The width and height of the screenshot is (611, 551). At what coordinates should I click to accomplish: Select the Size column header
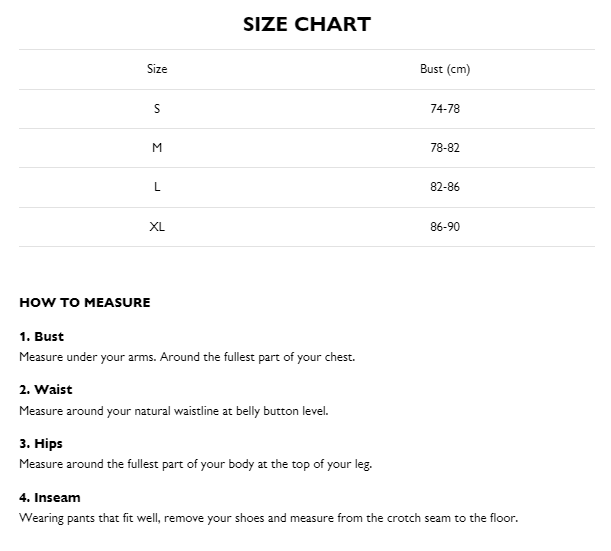pos(157,69)
